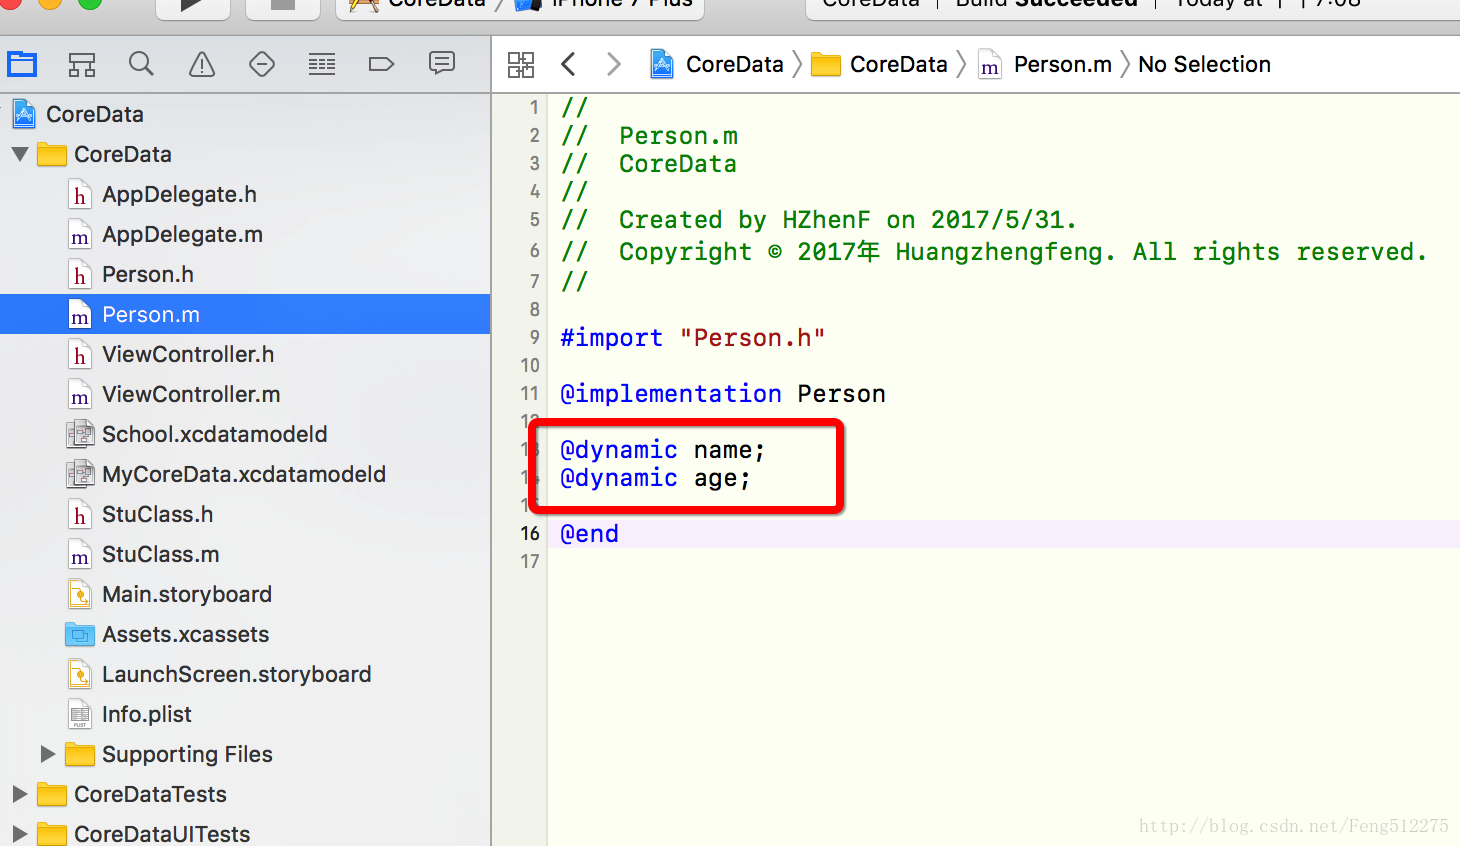Open the Symbol navigator icon
The height and width of the screenshot is (846, 1460).
pyautogui.click(x=82, y=65)
